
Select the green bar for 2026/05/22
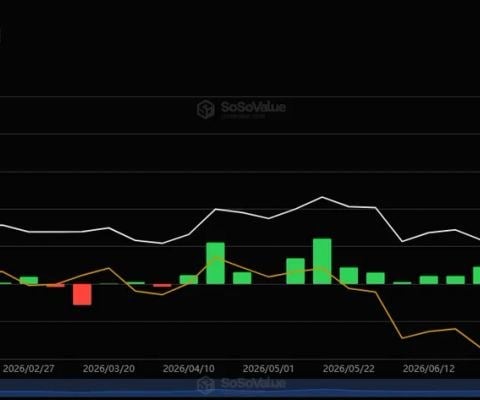click(349, 276)
